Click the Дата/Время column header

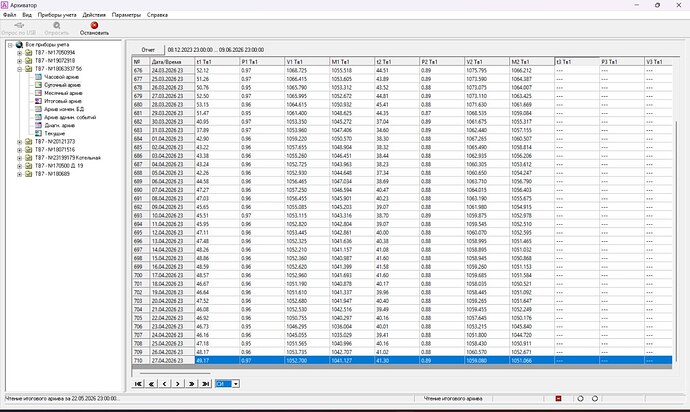coord(172,62)
